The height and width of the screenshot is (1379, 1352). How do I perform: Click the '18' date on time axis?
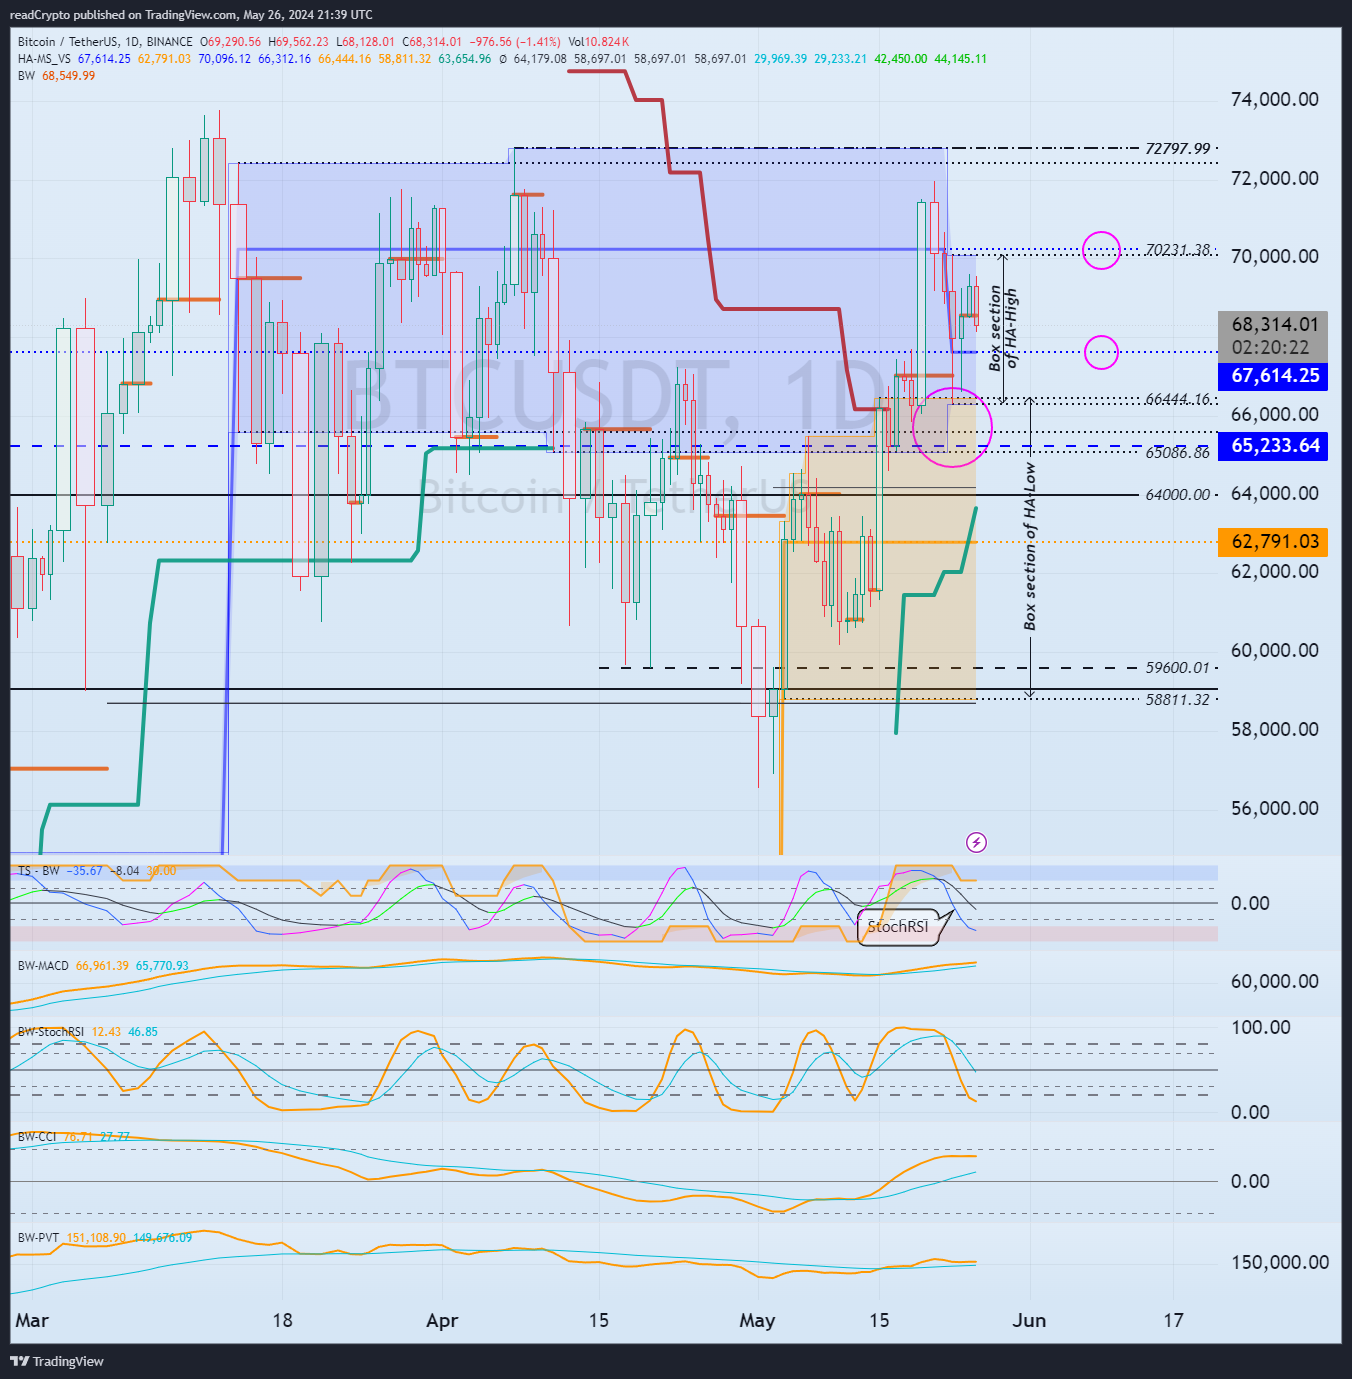pyautogui.click(x=283, y=1320)
